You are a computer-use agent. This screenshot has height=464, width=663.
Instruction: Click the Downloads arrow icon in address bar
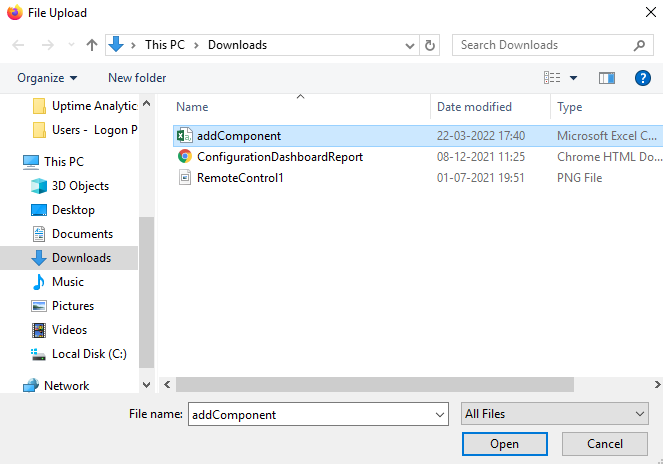(x=116, y=44)
